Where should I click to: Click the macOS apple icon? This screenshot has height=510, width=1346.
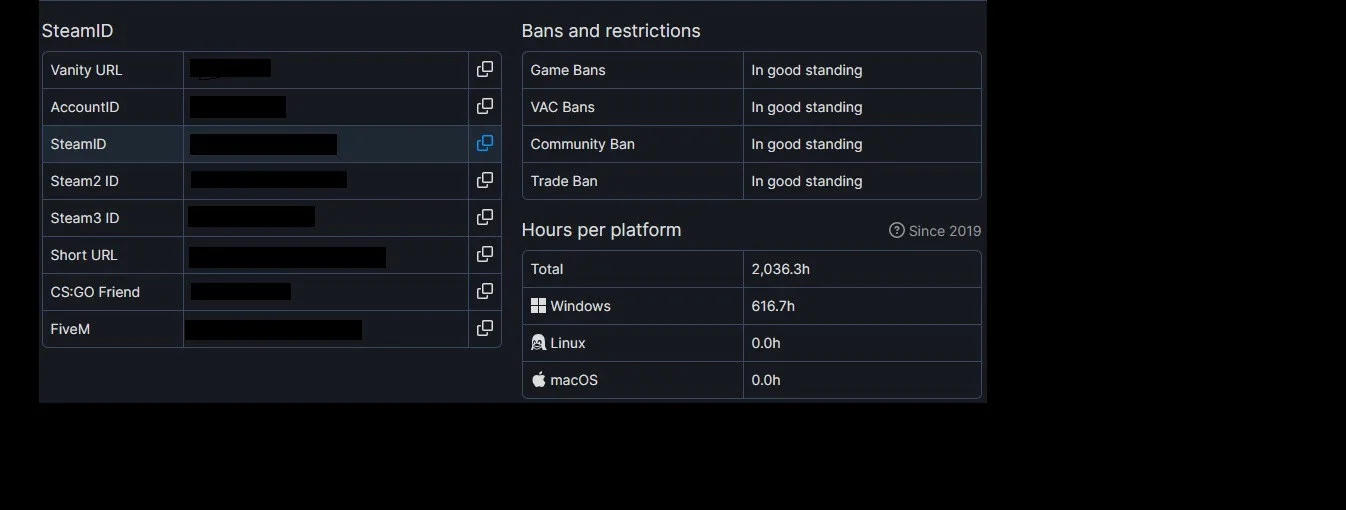tap(538, 380)
